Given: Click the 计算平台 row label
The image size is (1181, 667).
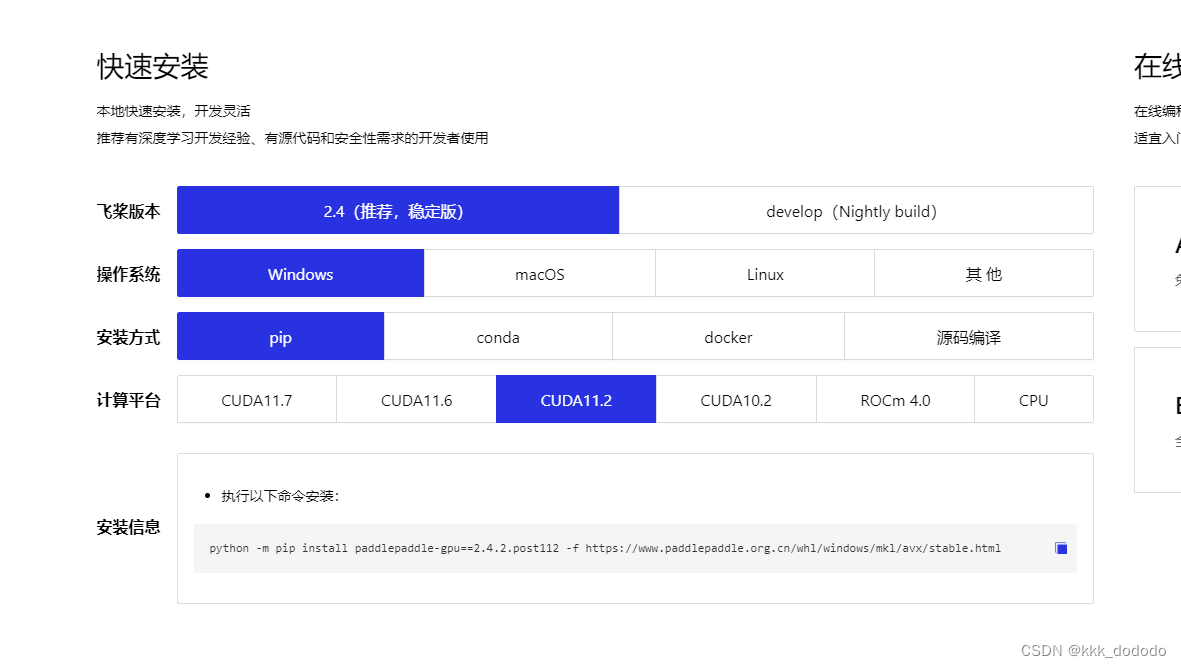Looking at the screenshot, I should pos(128,400).
